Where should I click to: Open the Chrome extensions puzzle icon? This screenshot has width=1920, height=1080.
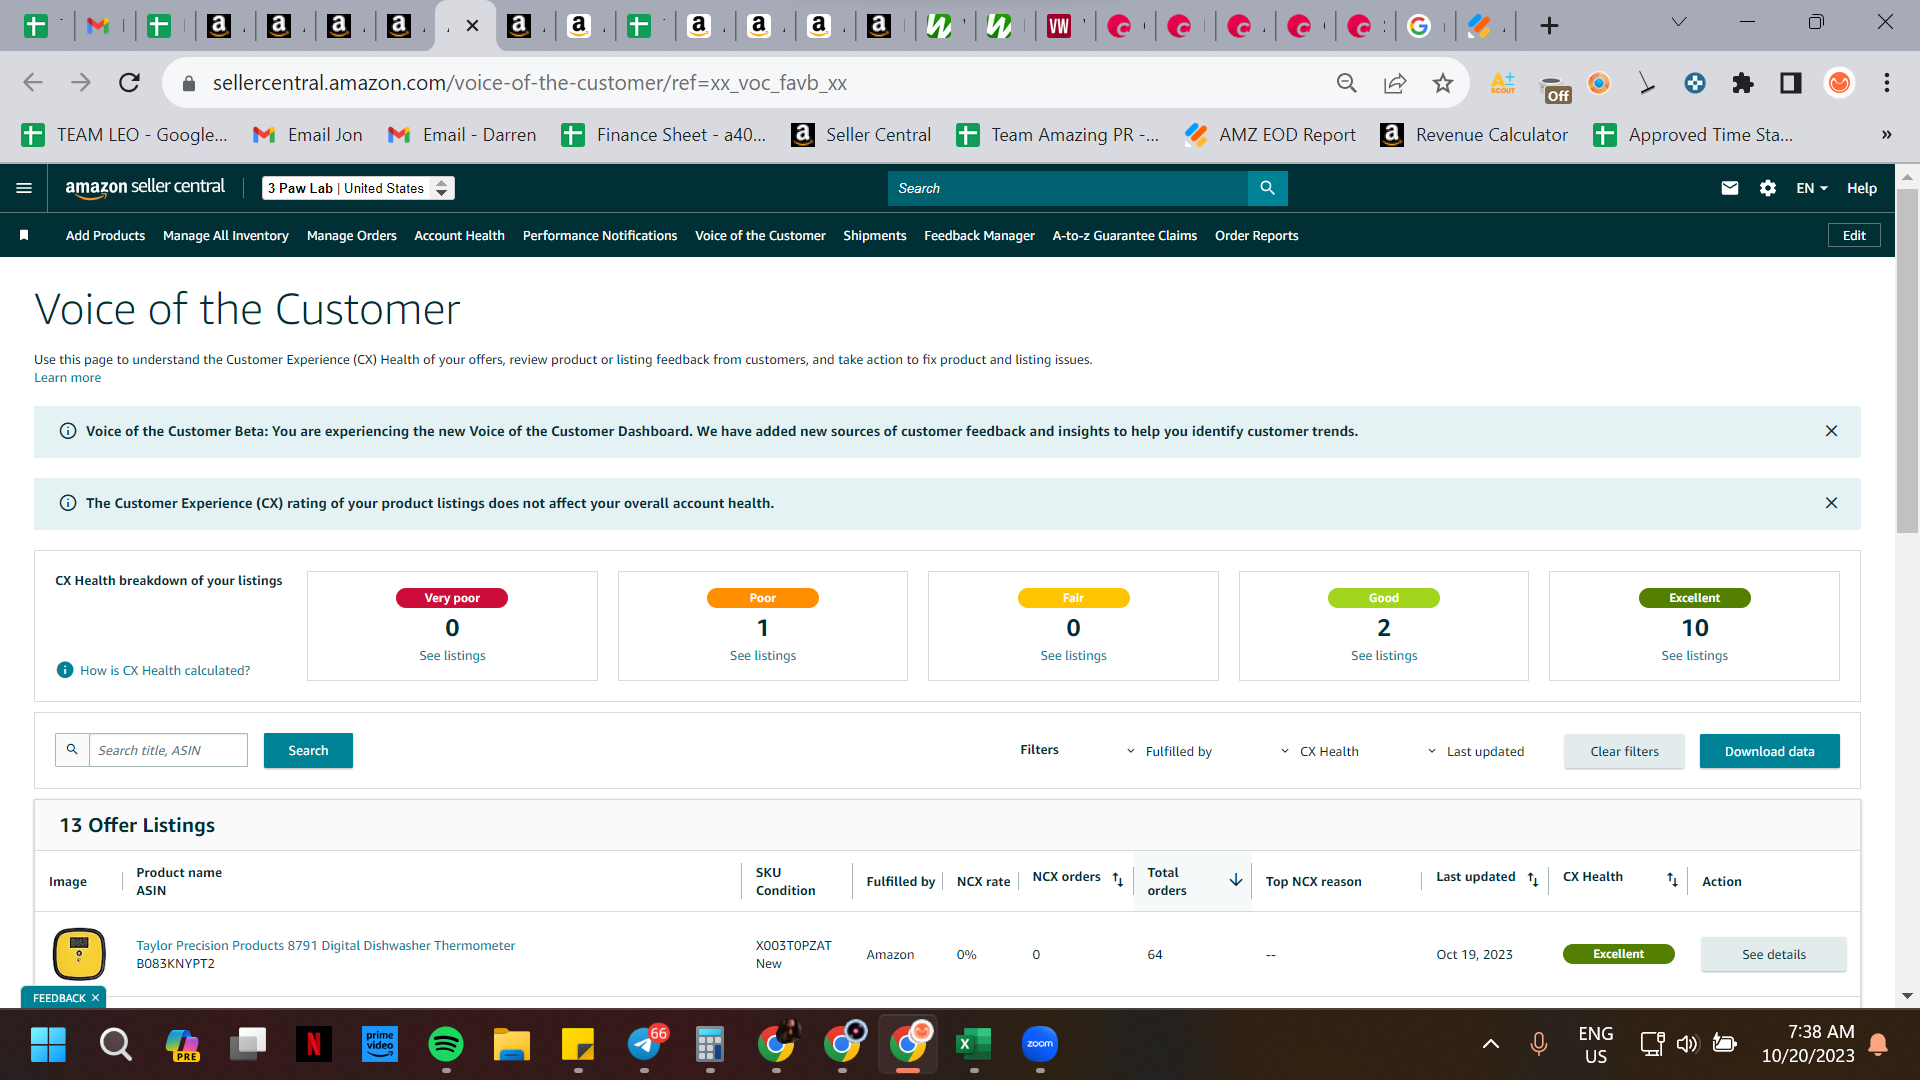[x=1743, y=83]
